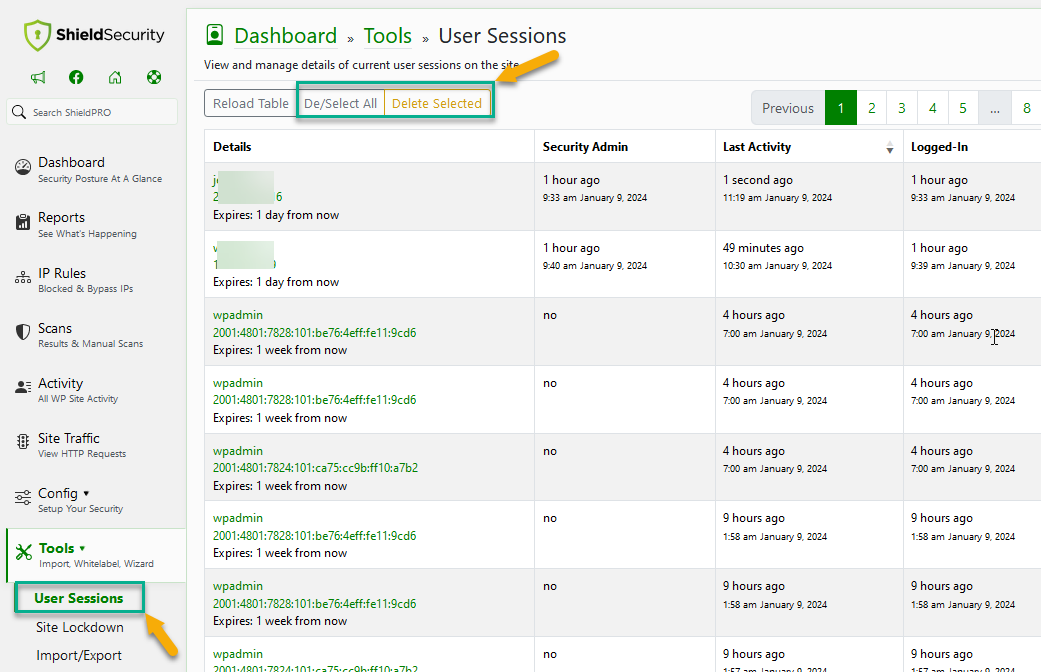
Task: Open the Facebook icon in the sidebar
Action: (x=75, y=77)
